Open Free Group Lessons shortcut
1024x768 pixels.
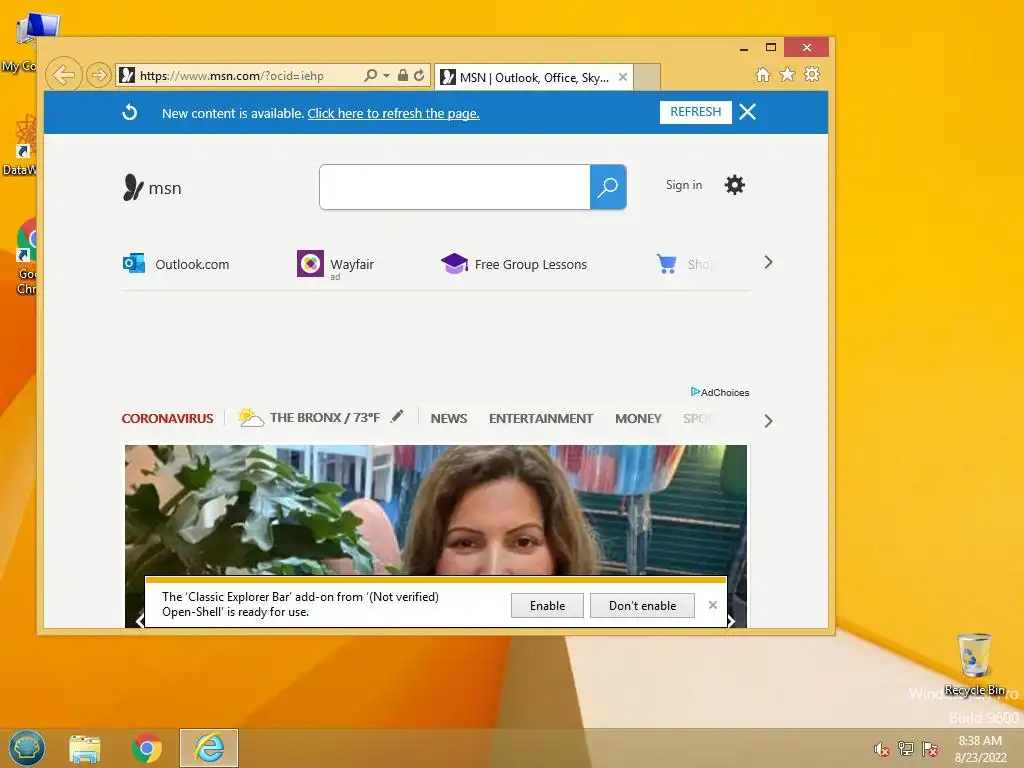pyautogui.click(x=514, y=264)
